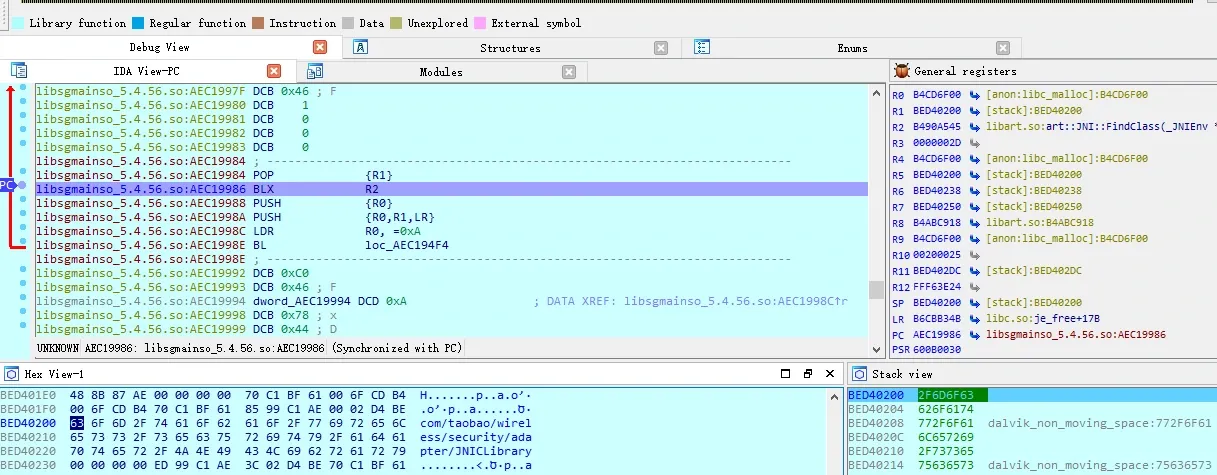The image size is (1217, 475).
Task: Click the External symbol color swatch
Action: [480, 22]
